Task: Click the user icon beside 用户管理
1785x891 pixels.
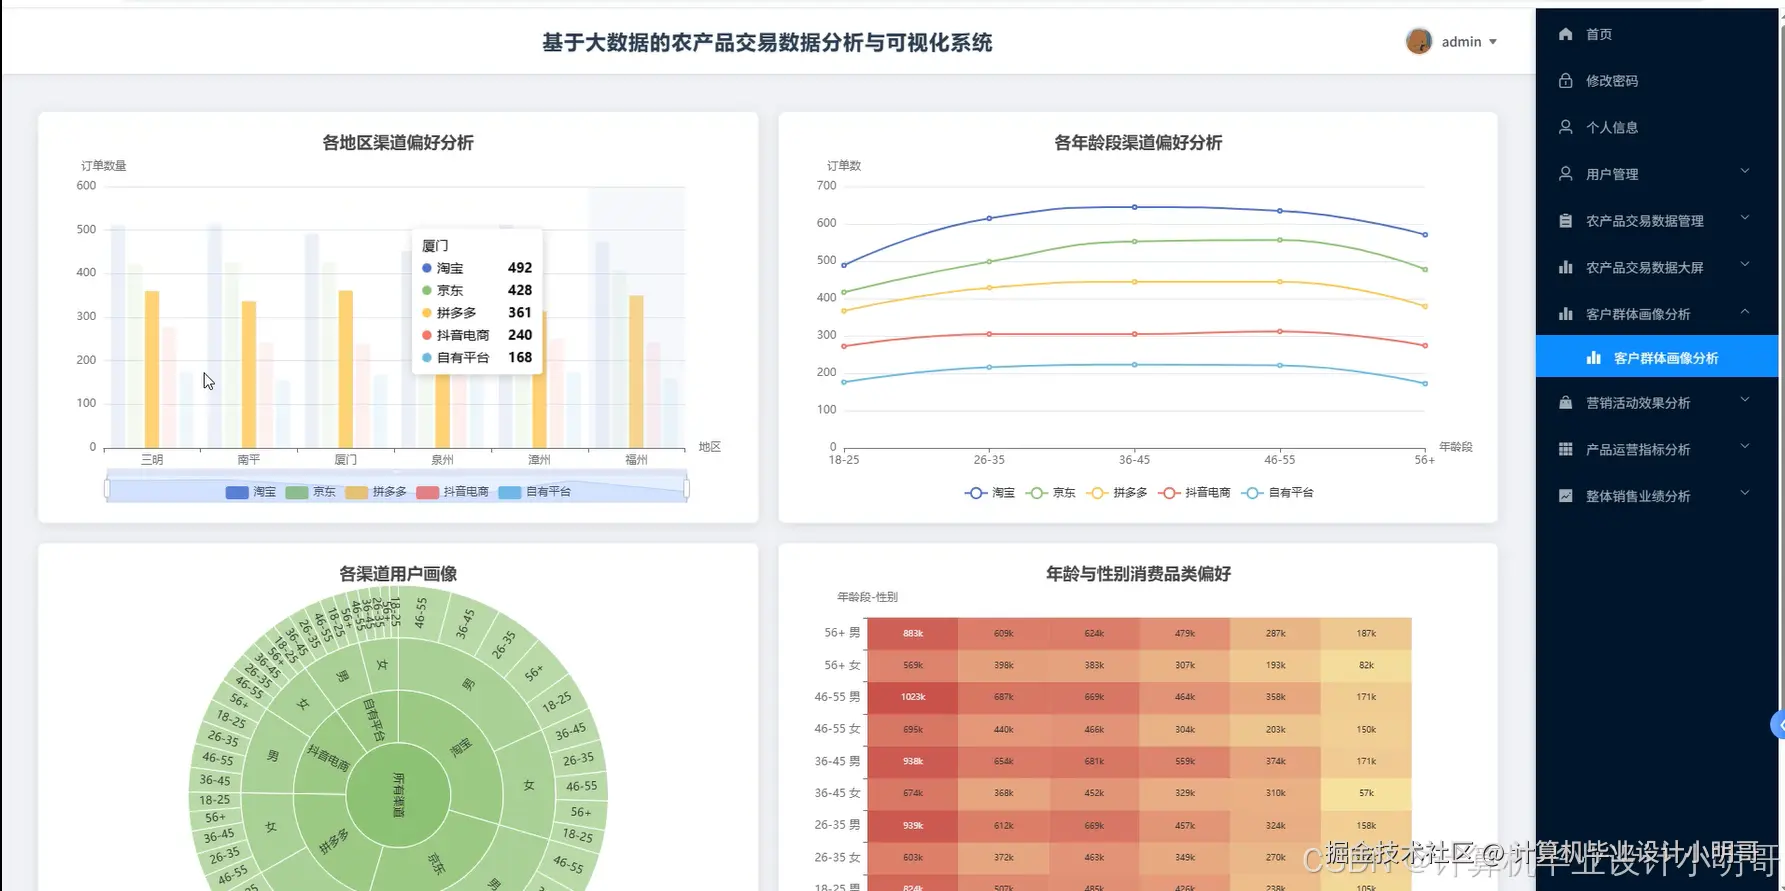Action: (x=1565, y=174)
